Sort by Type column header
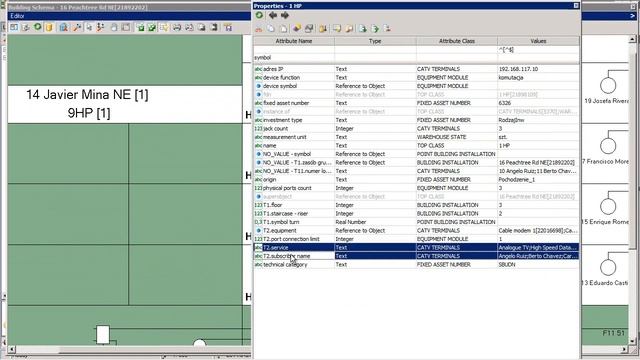This screenshot has width=640, height=360. tap(375, 41)
